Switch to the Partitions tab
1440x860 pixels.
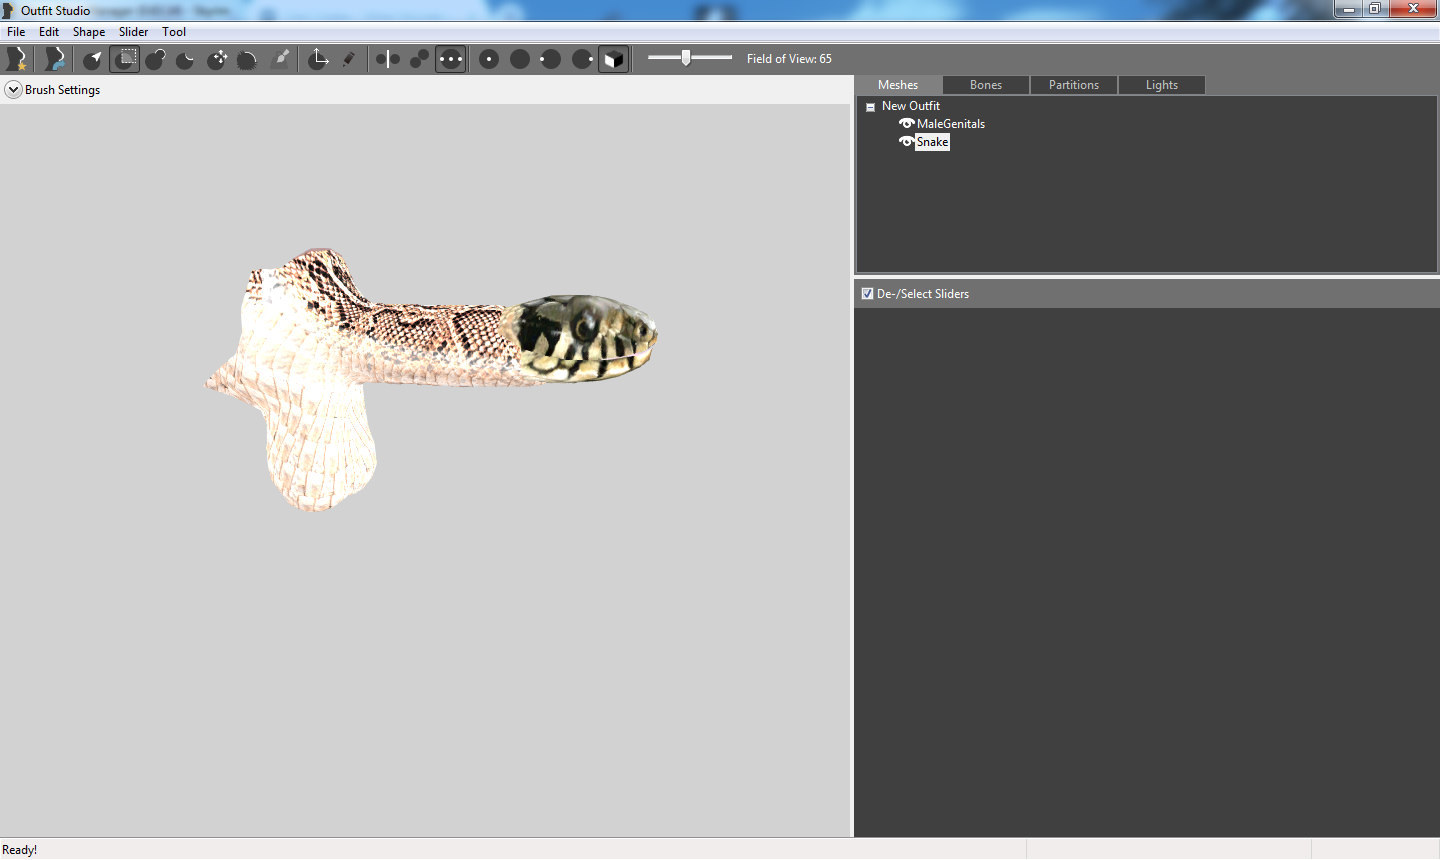(x=1074, y=85)
